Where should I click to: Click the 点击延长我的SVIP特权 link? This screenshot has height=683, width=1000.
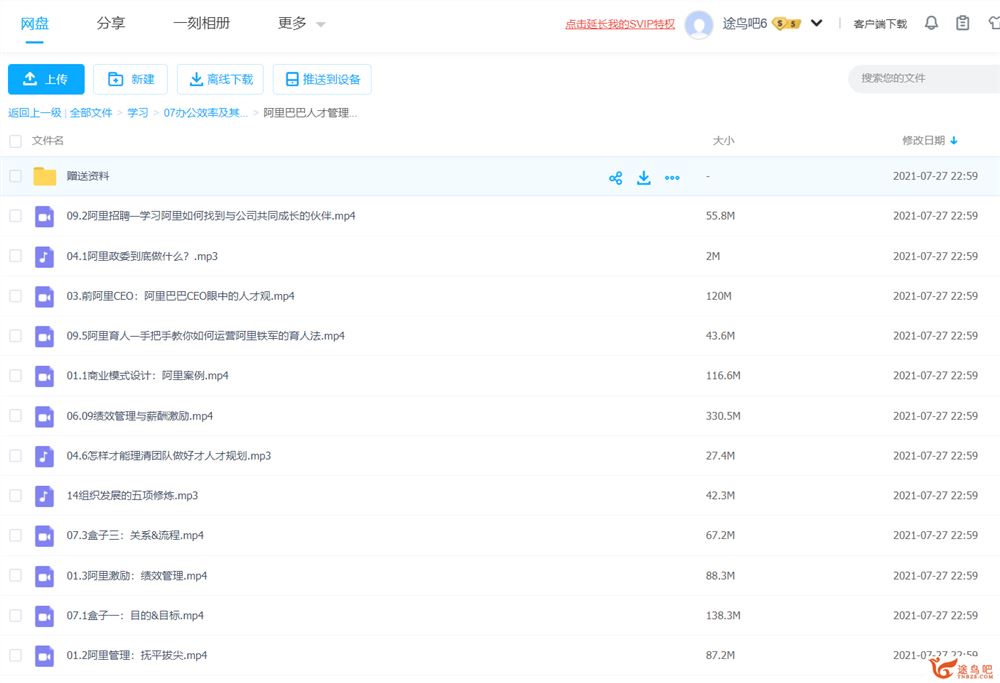click(x=620, y=24)
